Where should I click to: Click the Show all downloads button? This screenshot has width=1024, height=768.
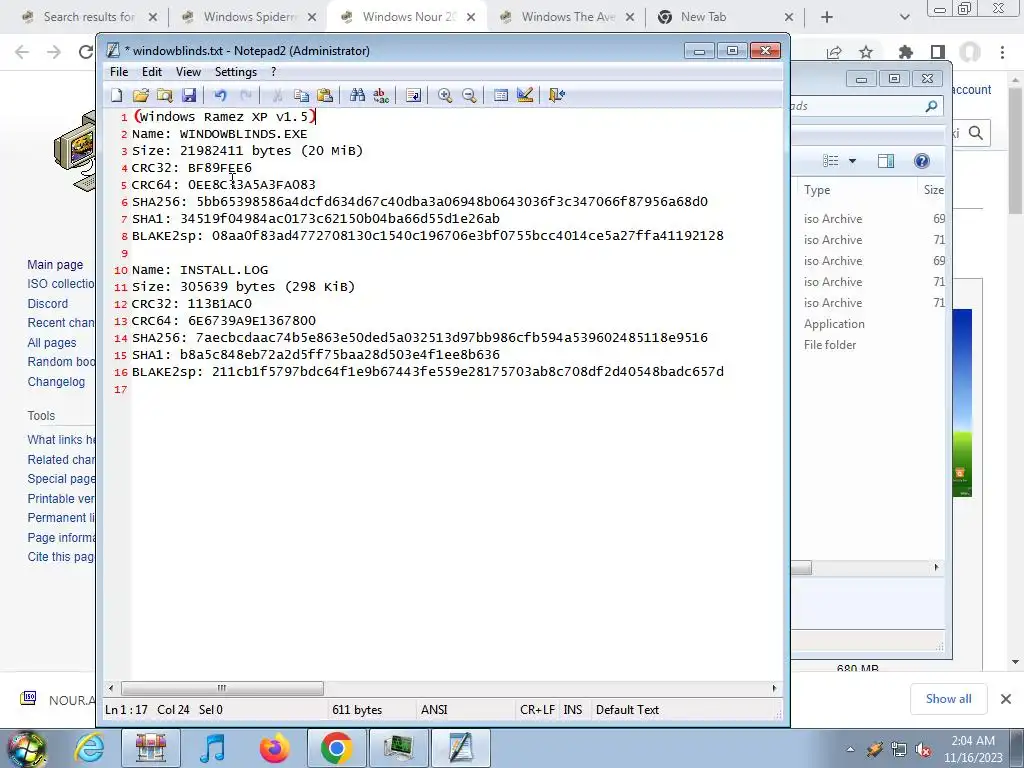[x=948, y=699]
